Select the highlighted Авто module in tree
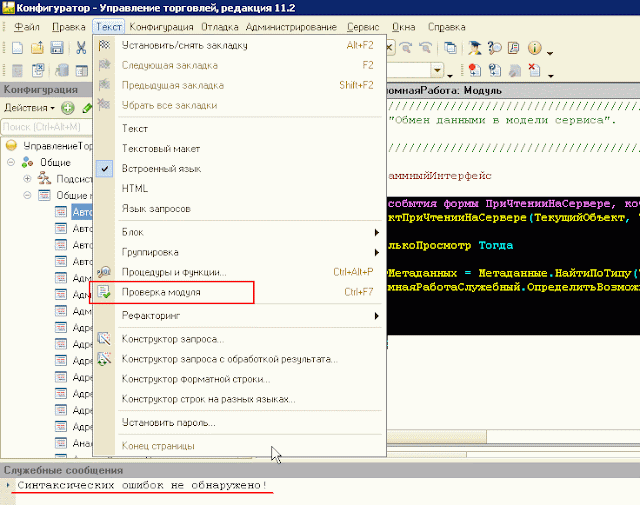This screenshot has height=505, width=640. coord(82,212)
